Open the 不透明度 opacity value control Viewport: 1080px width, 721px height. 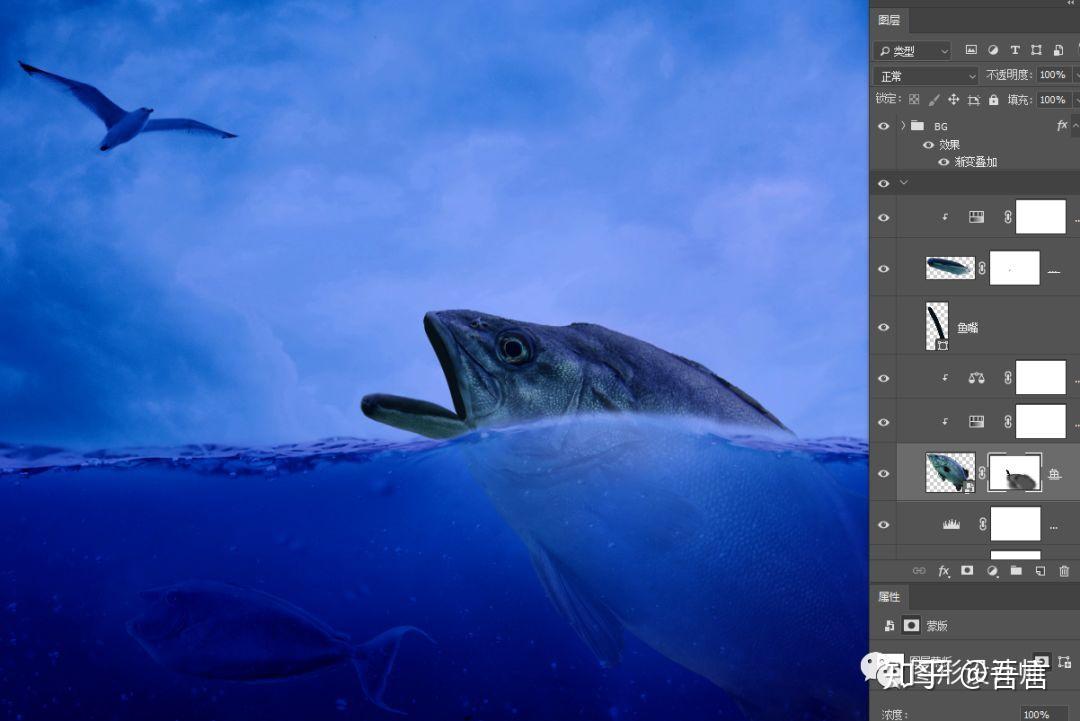tap(1051, 74)
